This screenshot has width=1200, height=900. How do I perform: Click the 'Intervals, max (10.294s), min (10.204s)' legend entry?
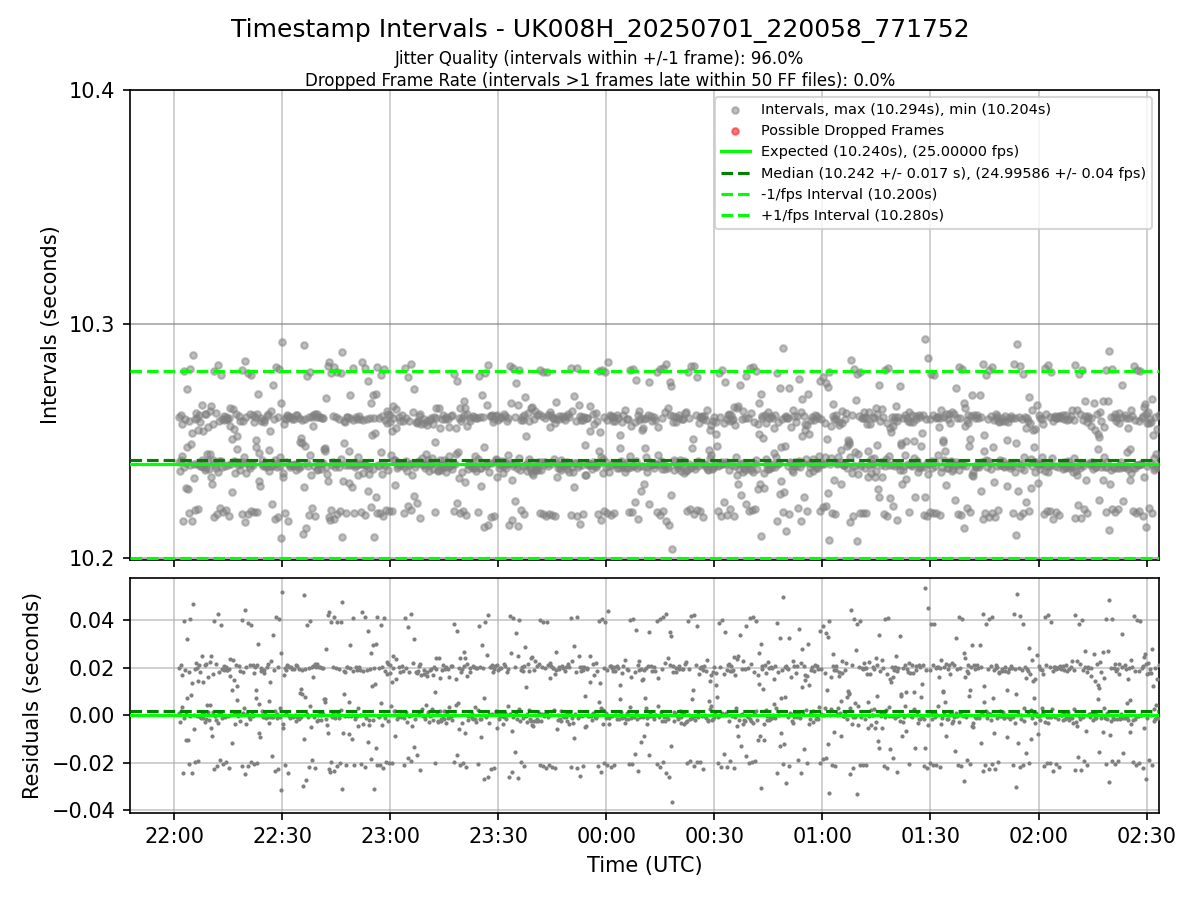pos(906,109)
